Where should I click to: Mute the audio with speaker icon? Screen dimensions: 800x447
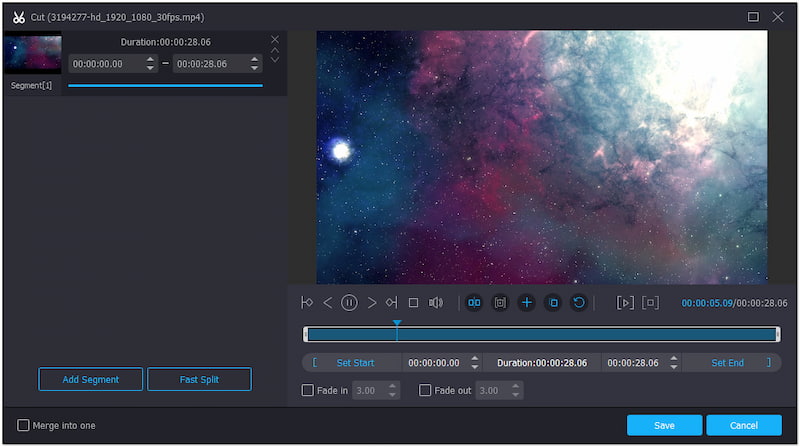[436, 303]
